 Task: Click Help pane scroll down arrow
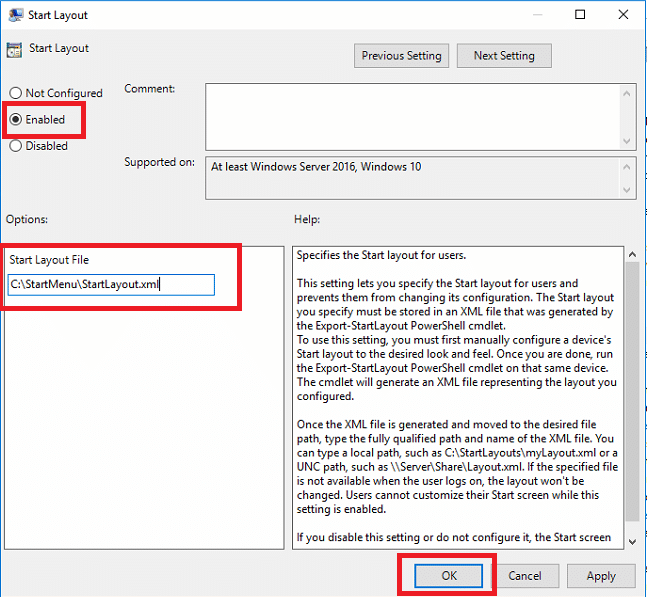point(632,542)
